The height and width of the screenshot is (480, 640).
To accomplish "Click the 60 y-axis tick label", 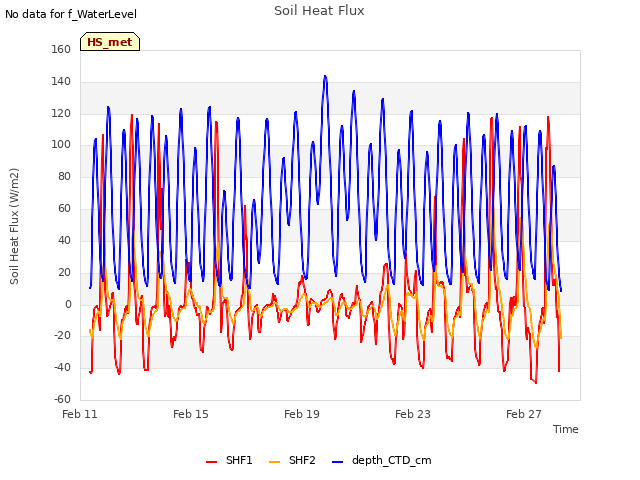I will point(64,208).
